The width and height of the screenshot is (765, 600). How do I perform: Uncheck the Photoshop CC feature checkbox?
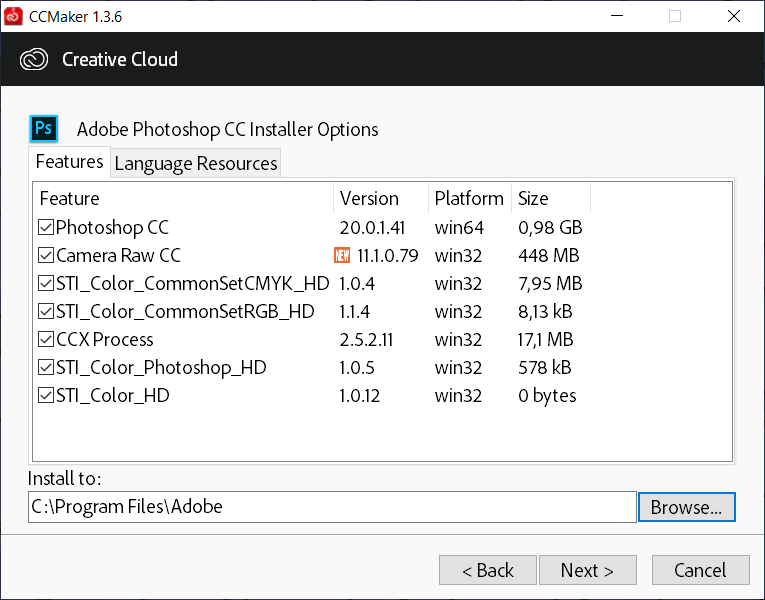[x=46, y=227]
